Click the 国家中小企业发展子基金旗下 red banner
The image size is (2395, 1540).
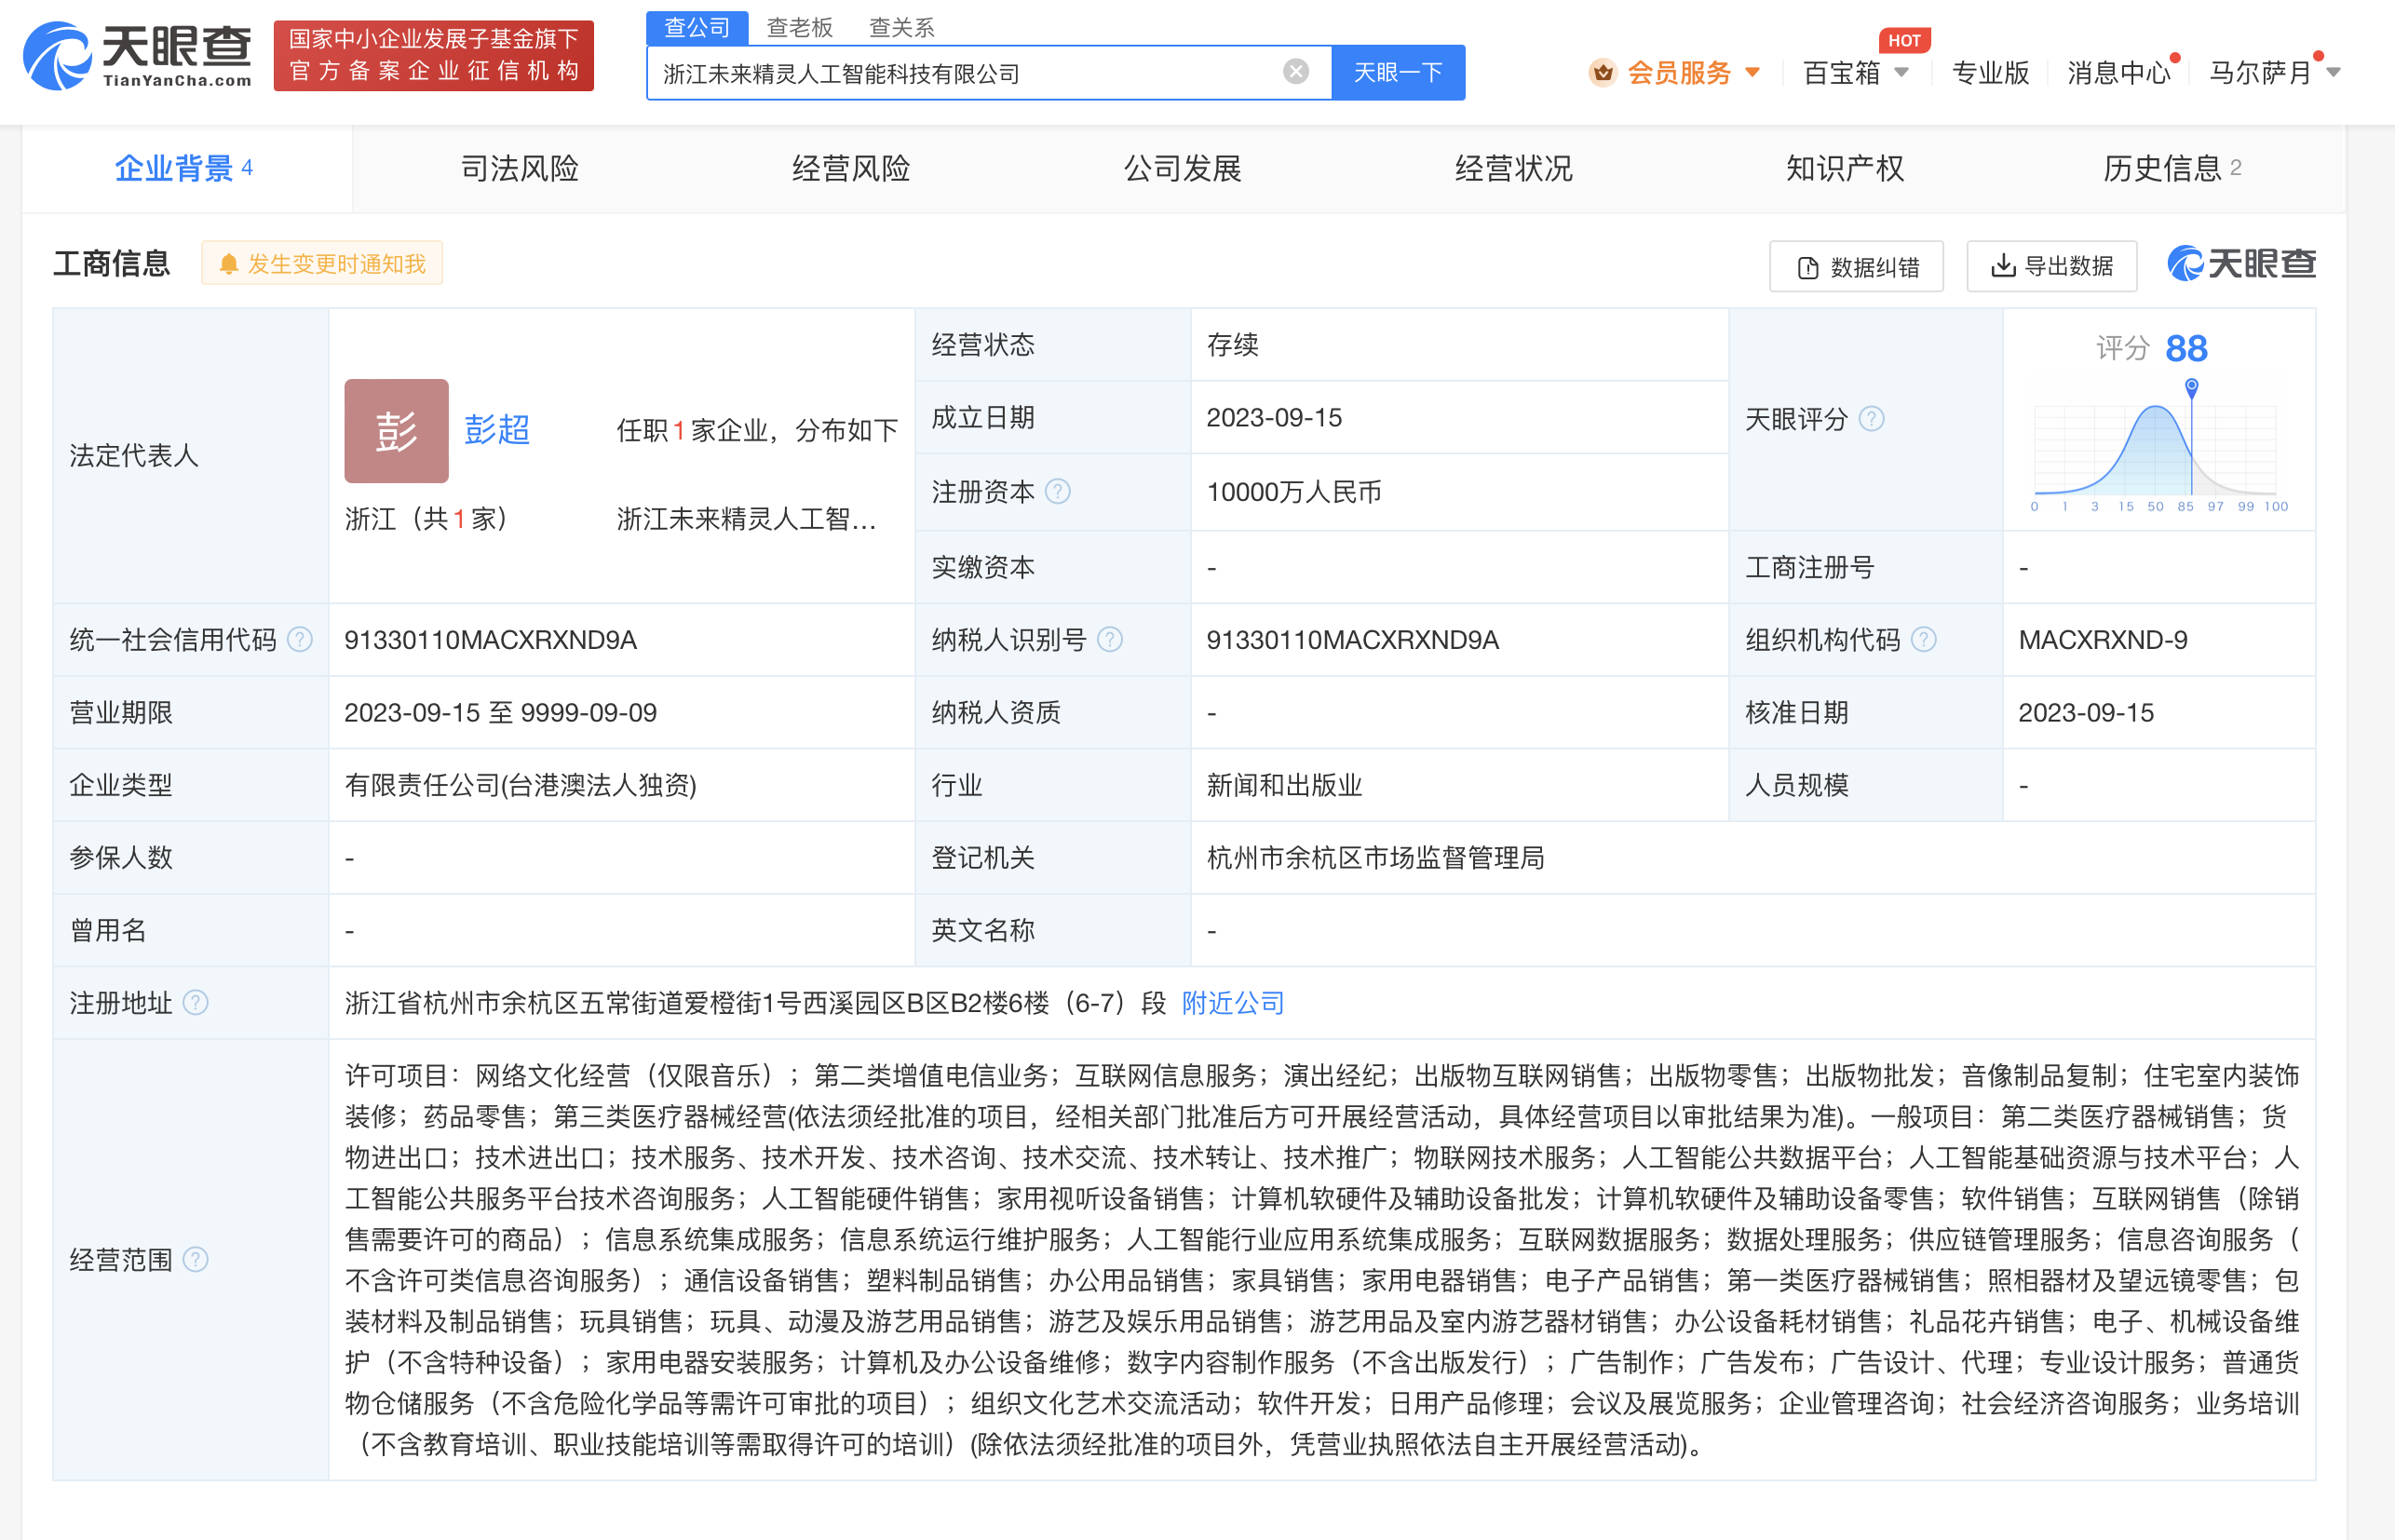[433, 56]
